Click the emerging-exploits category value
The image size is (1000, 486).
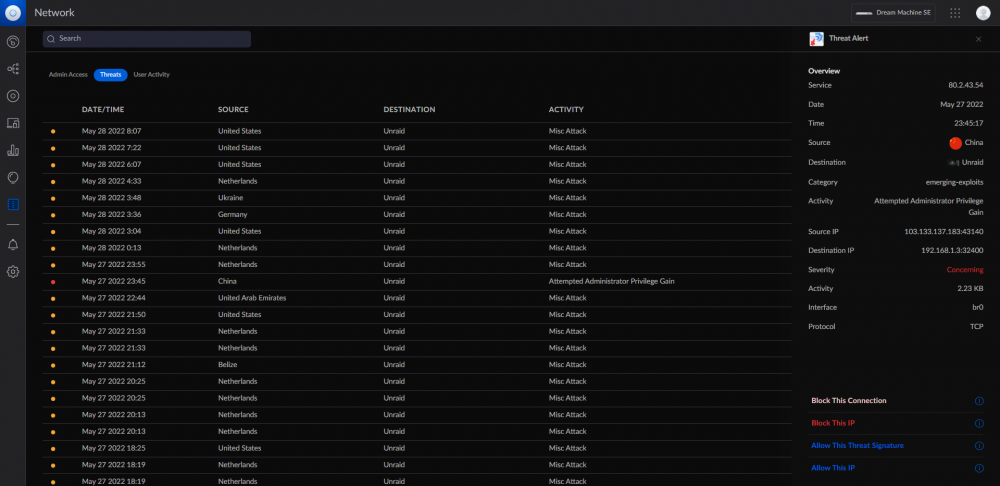pos(954,182)
